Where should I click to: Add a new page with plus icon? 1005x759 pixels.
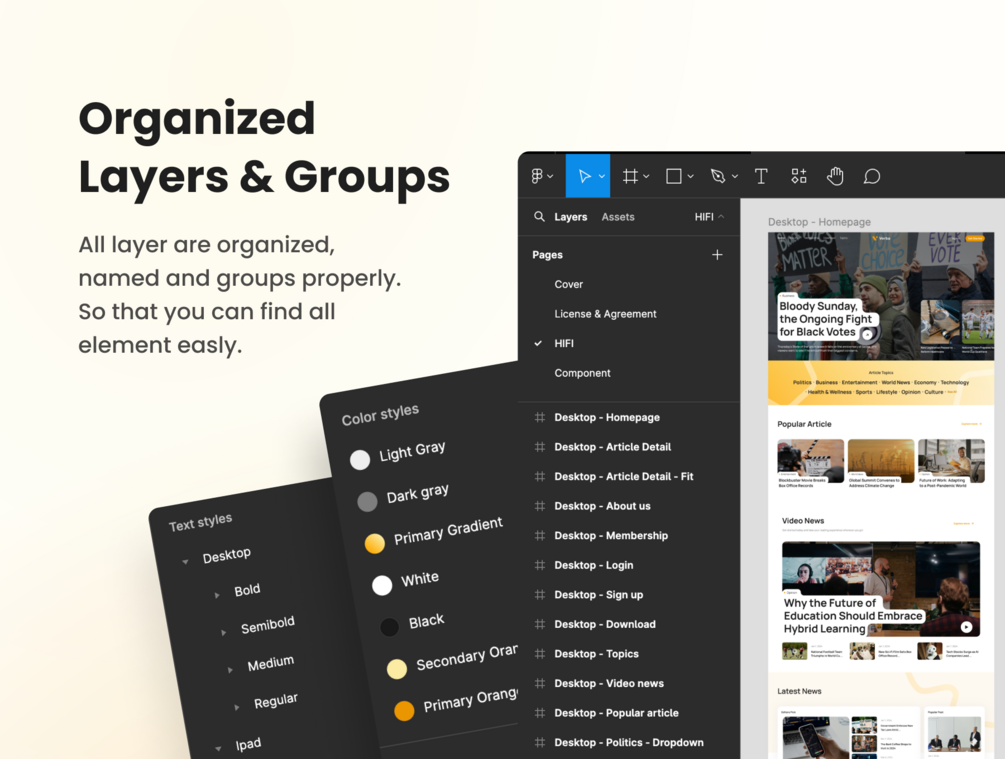click(x=717, y=254)
